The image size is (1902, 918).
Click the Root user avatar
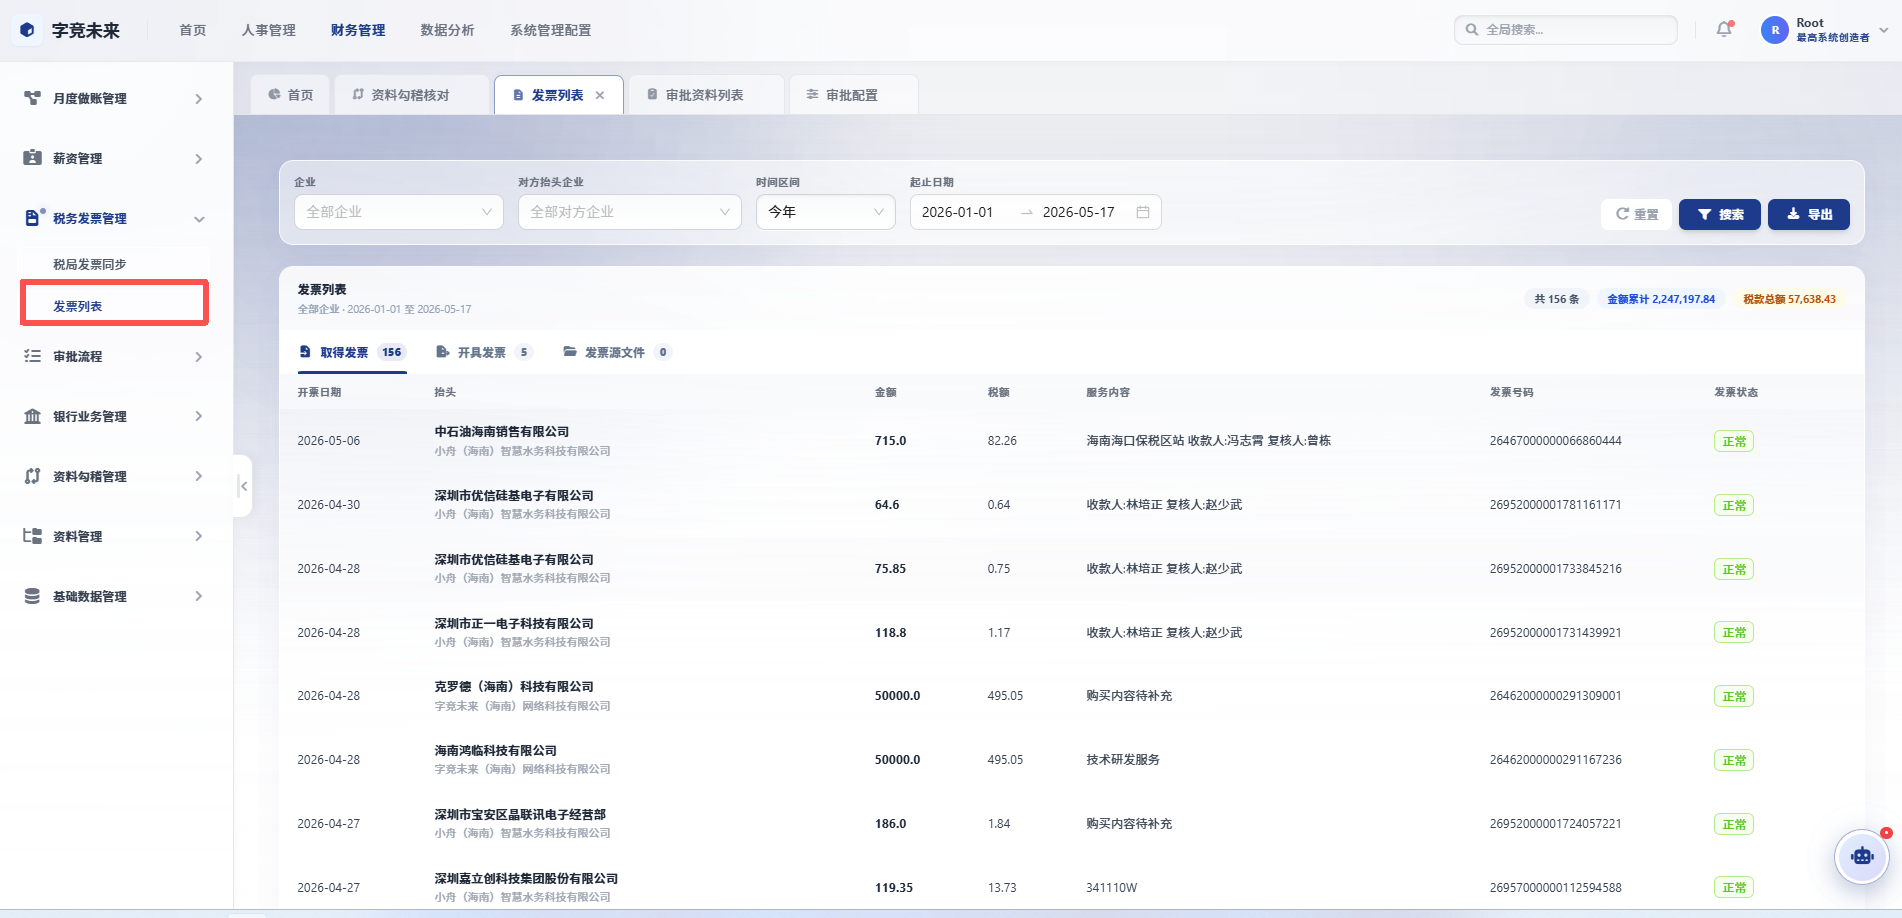1774,30
